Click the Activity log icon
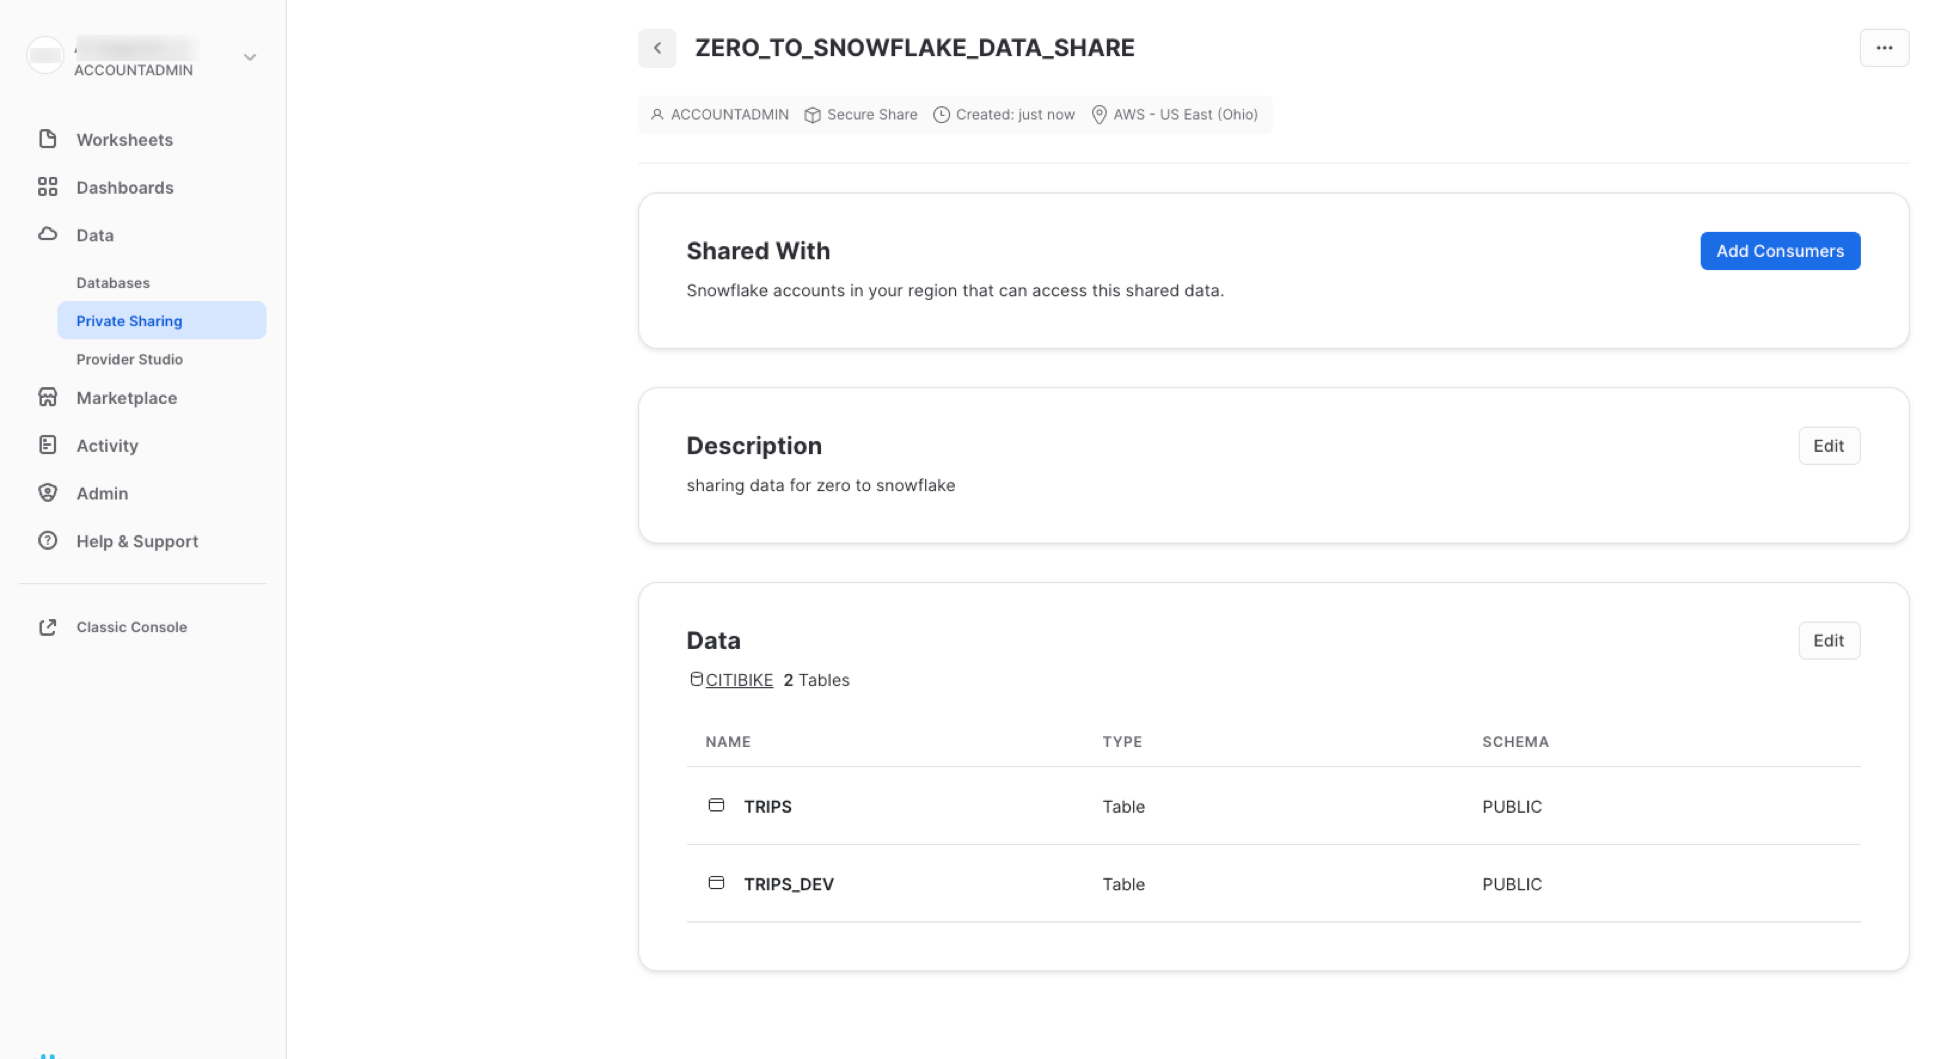1952x1059 pixels. (47, 445)
